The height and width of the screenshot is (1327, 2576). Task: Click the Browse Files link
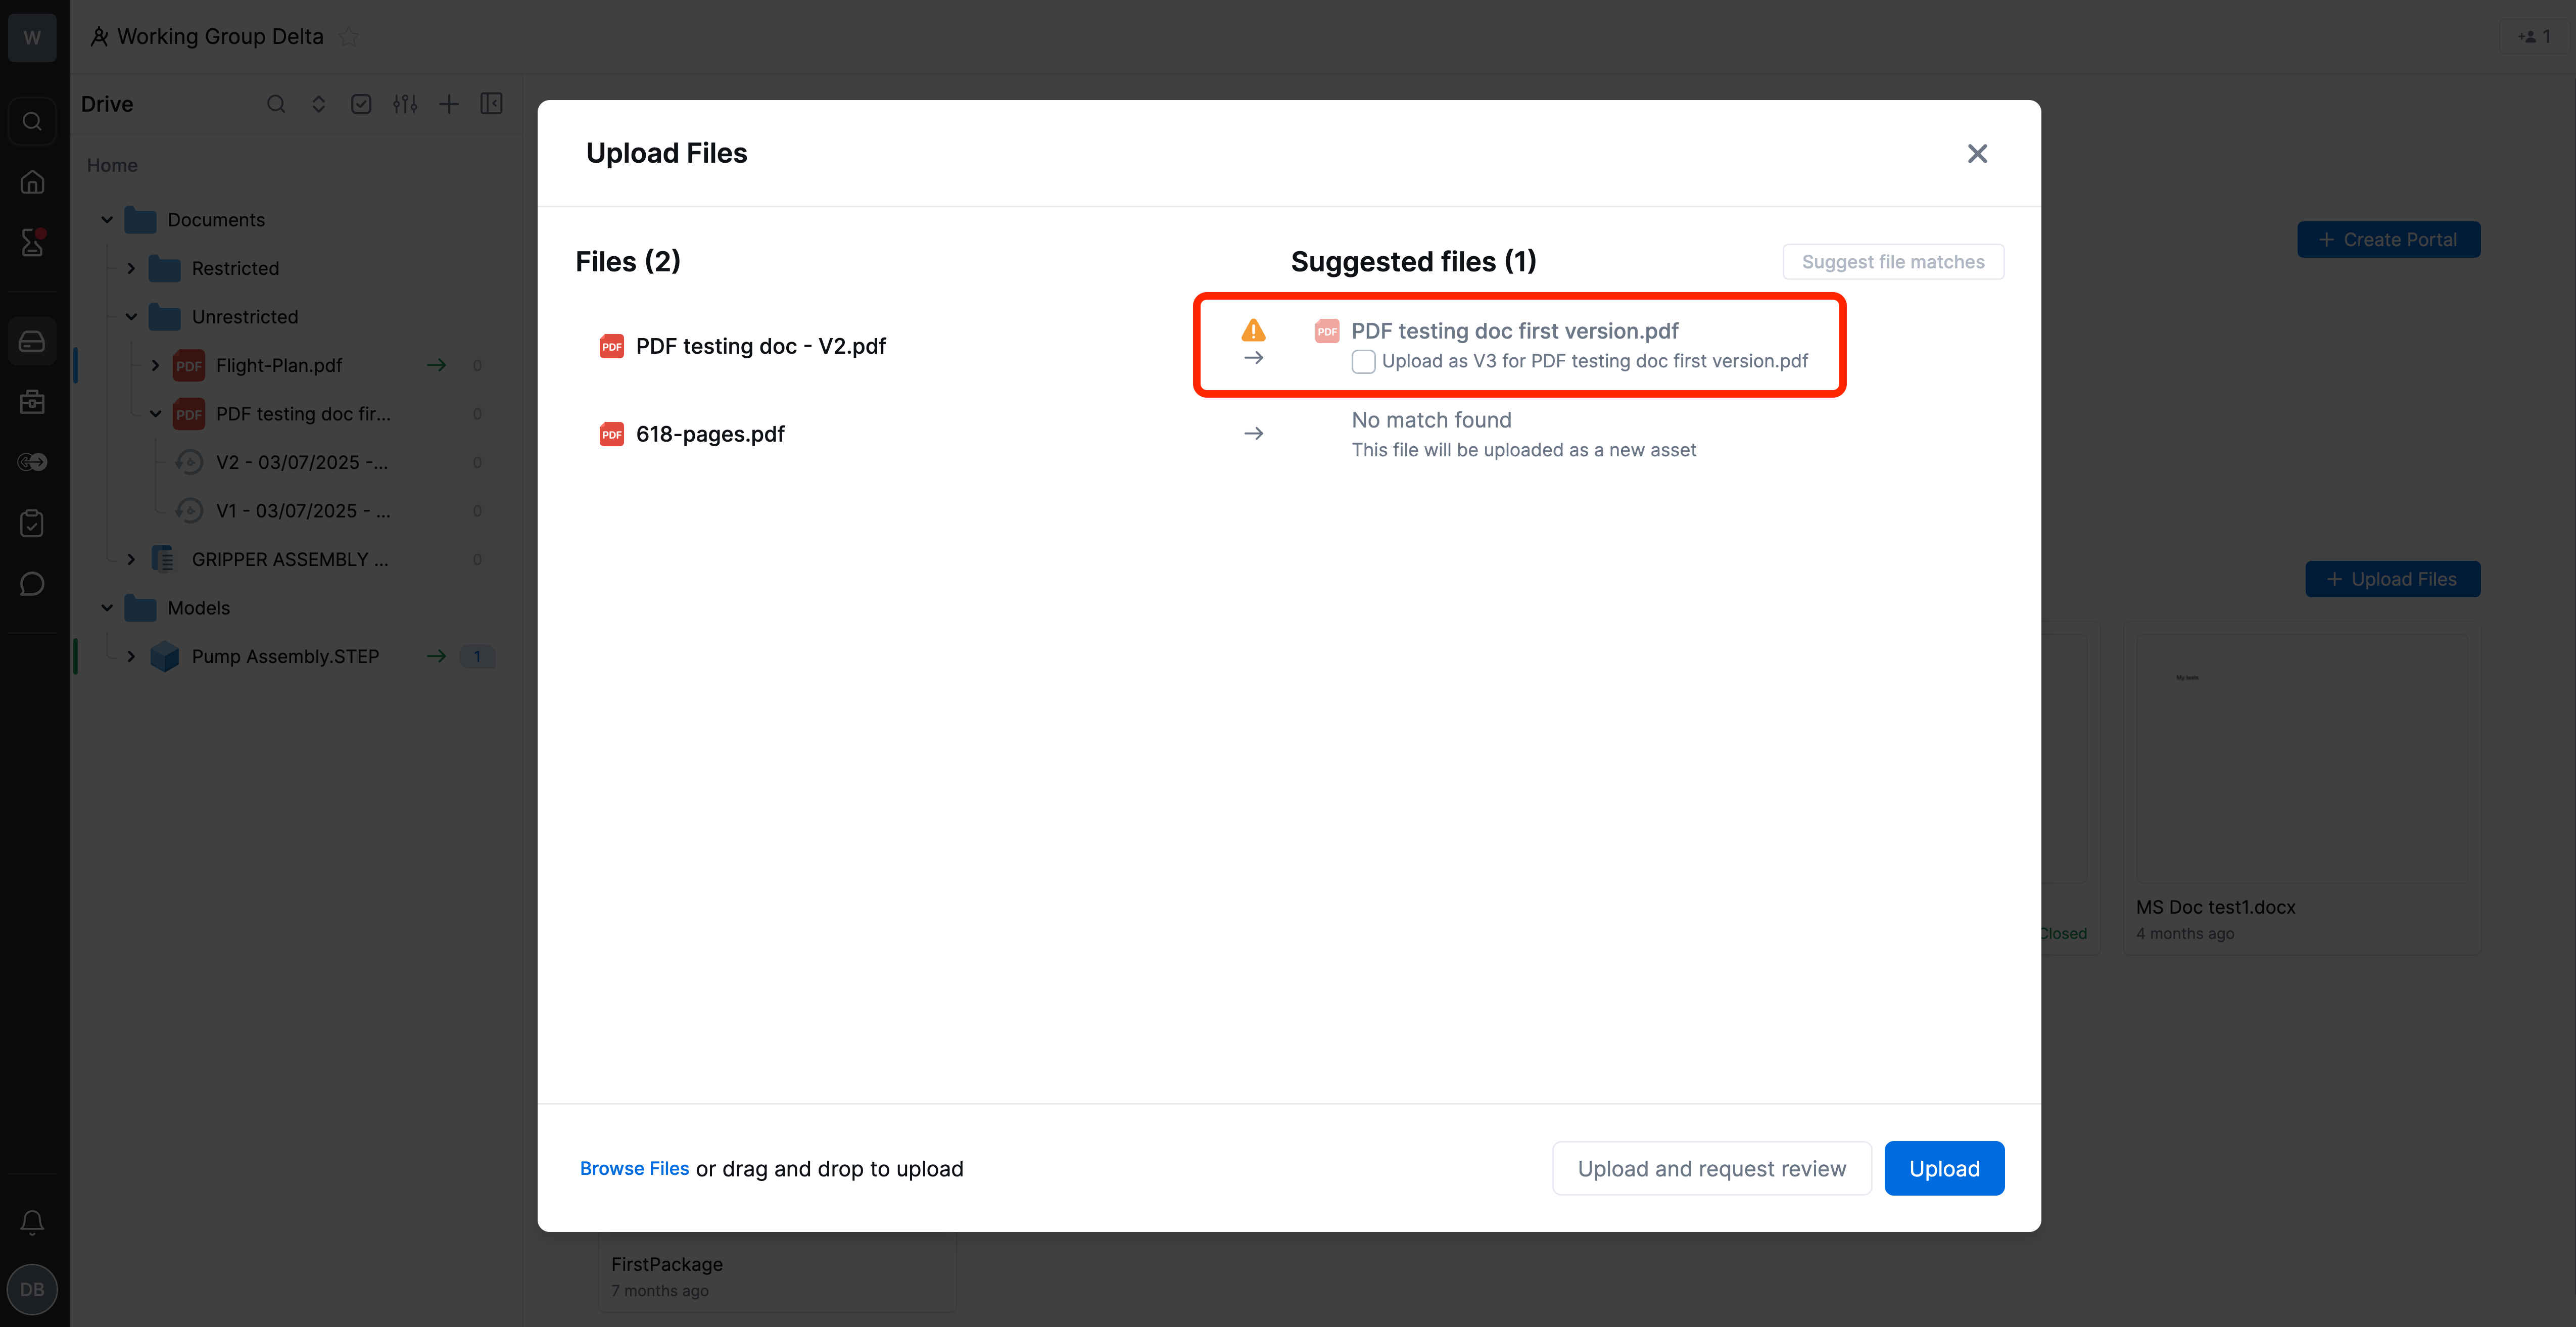tap(634, 1168)
